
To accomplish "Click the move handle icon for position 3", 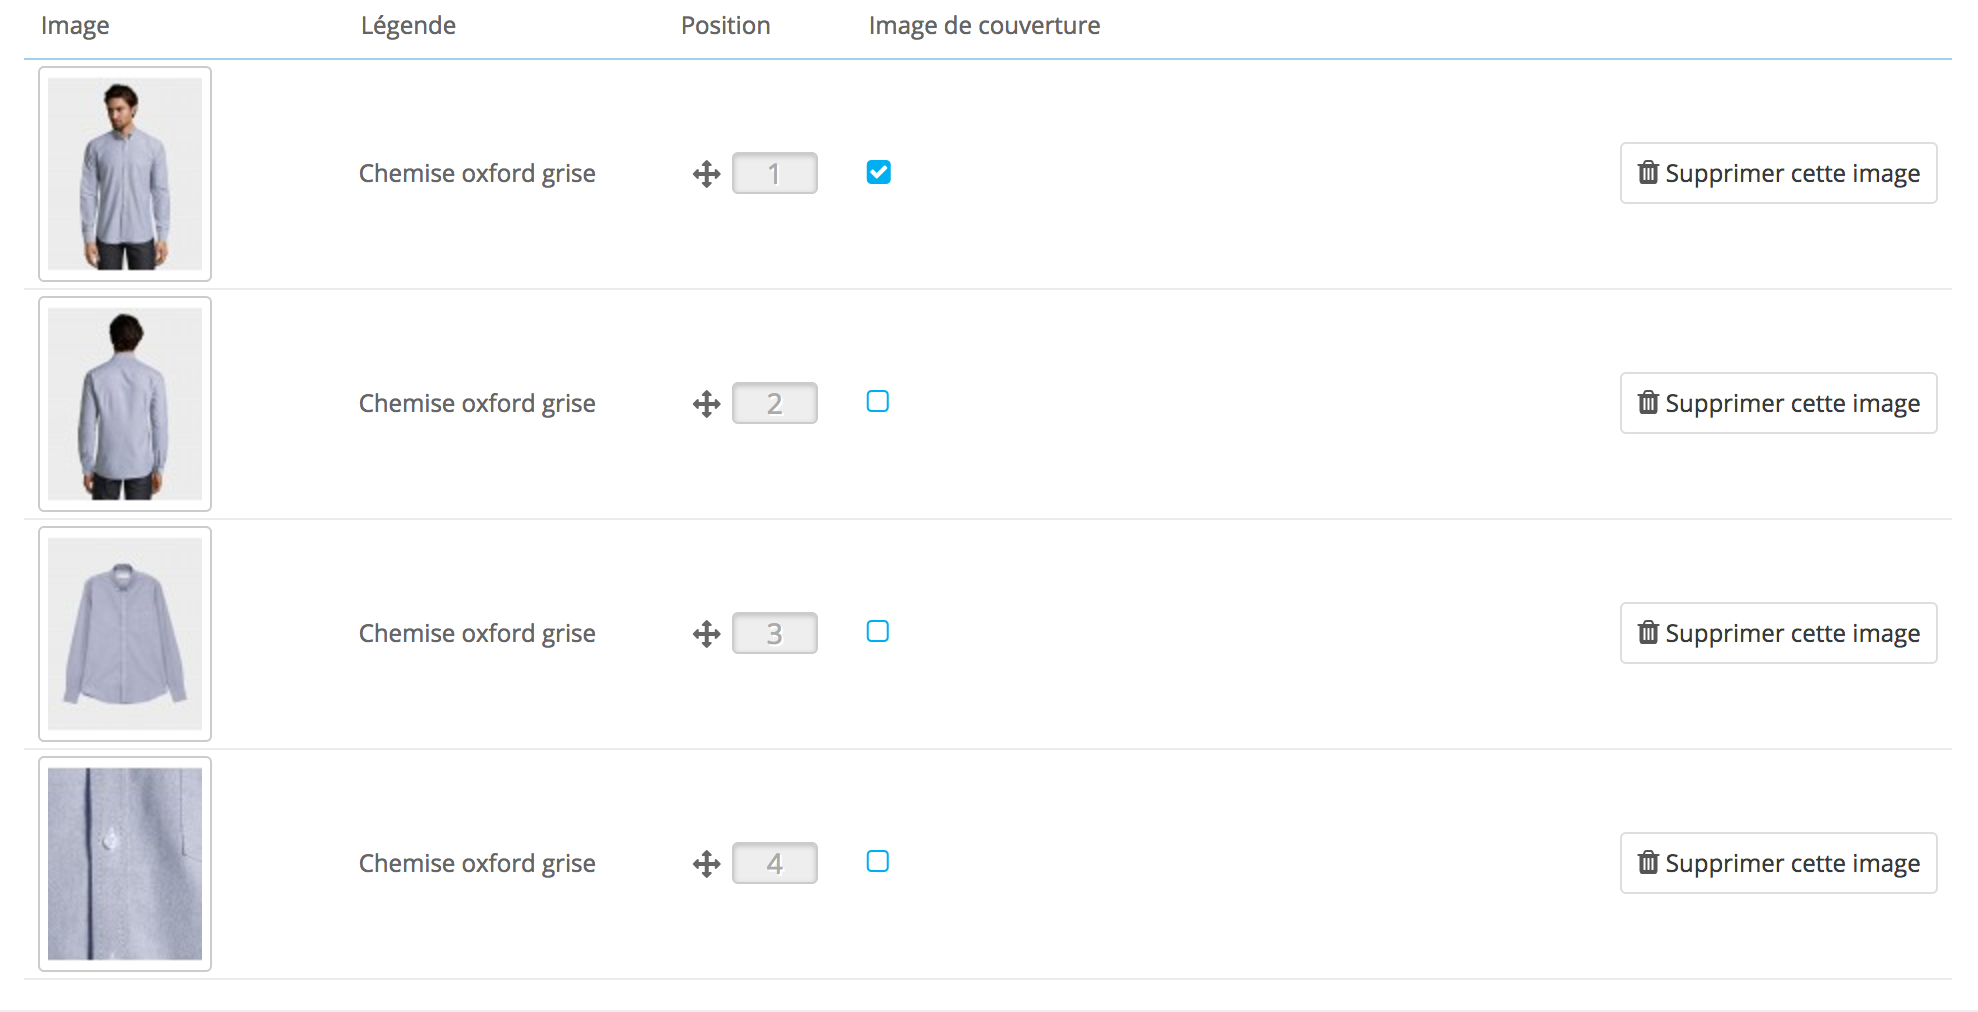I will (706, 634).
